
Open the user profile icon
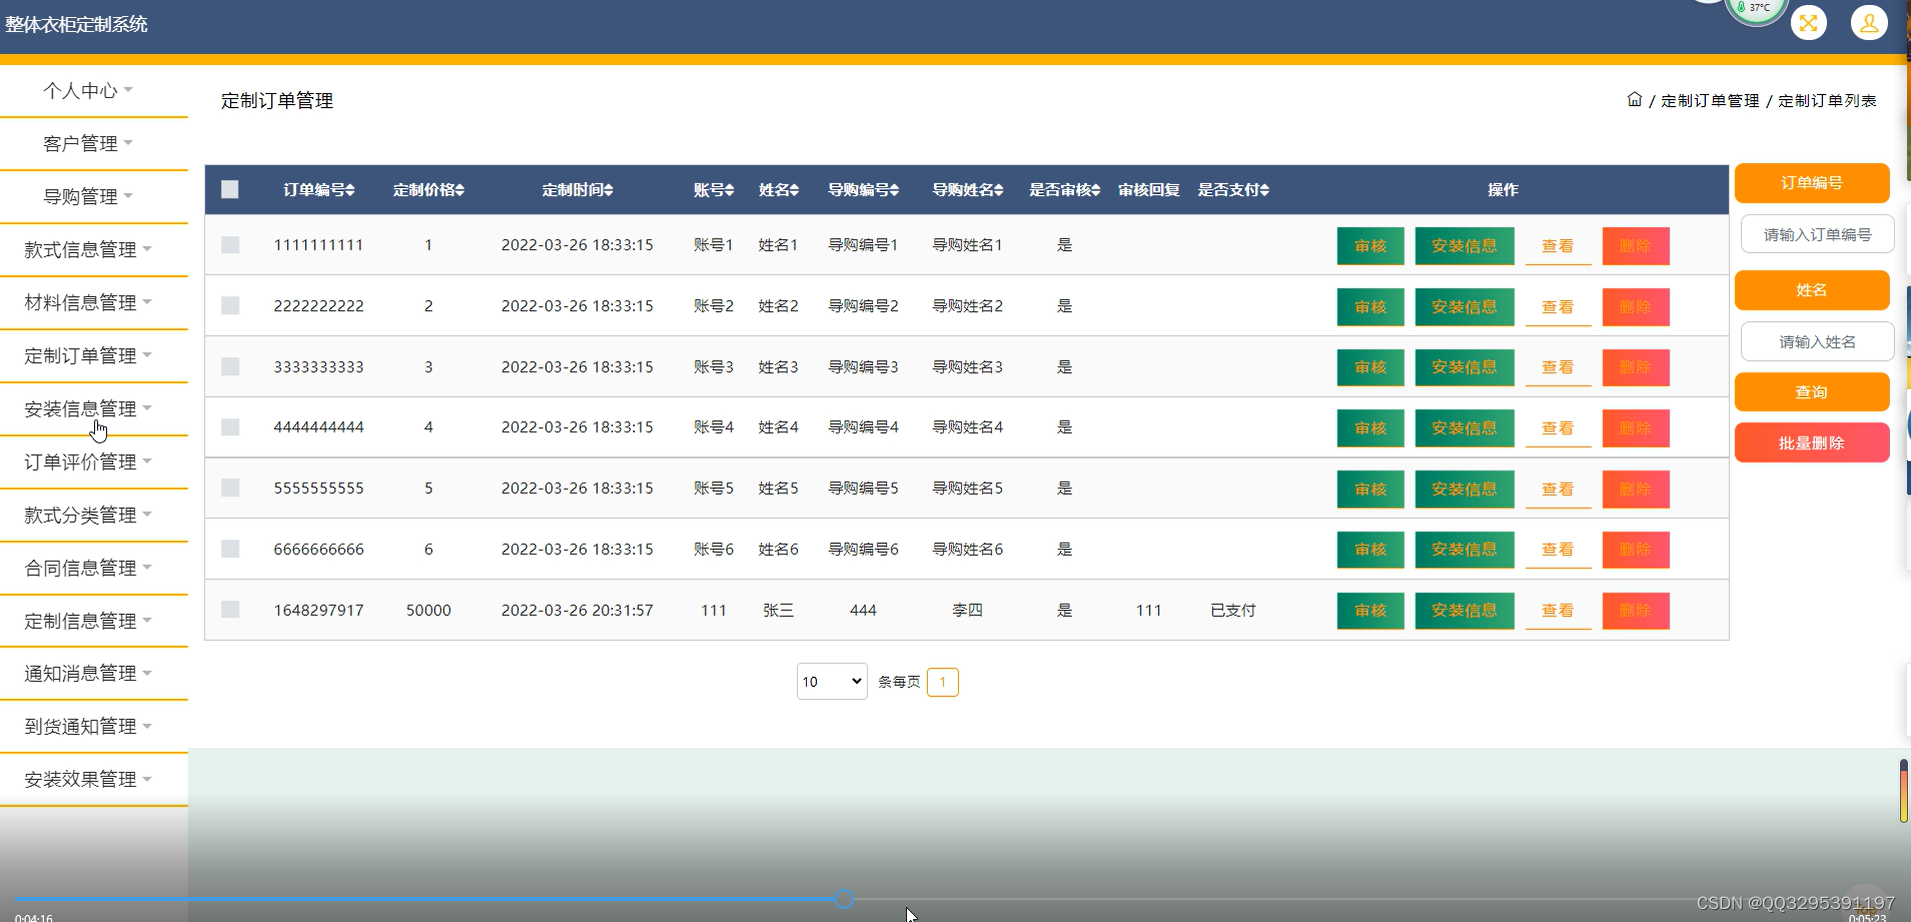tap(1868, 23)
